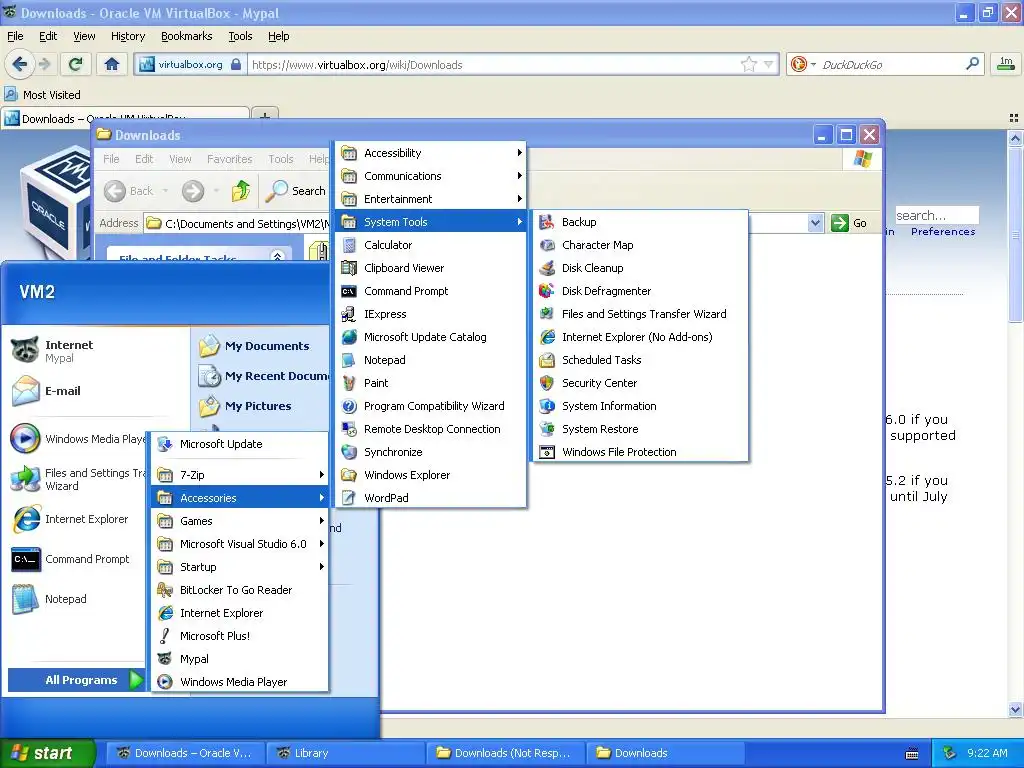Viewport: 1024px width, 768px height.
Task: Launch System Restore
Action: [x=640, y=429]
